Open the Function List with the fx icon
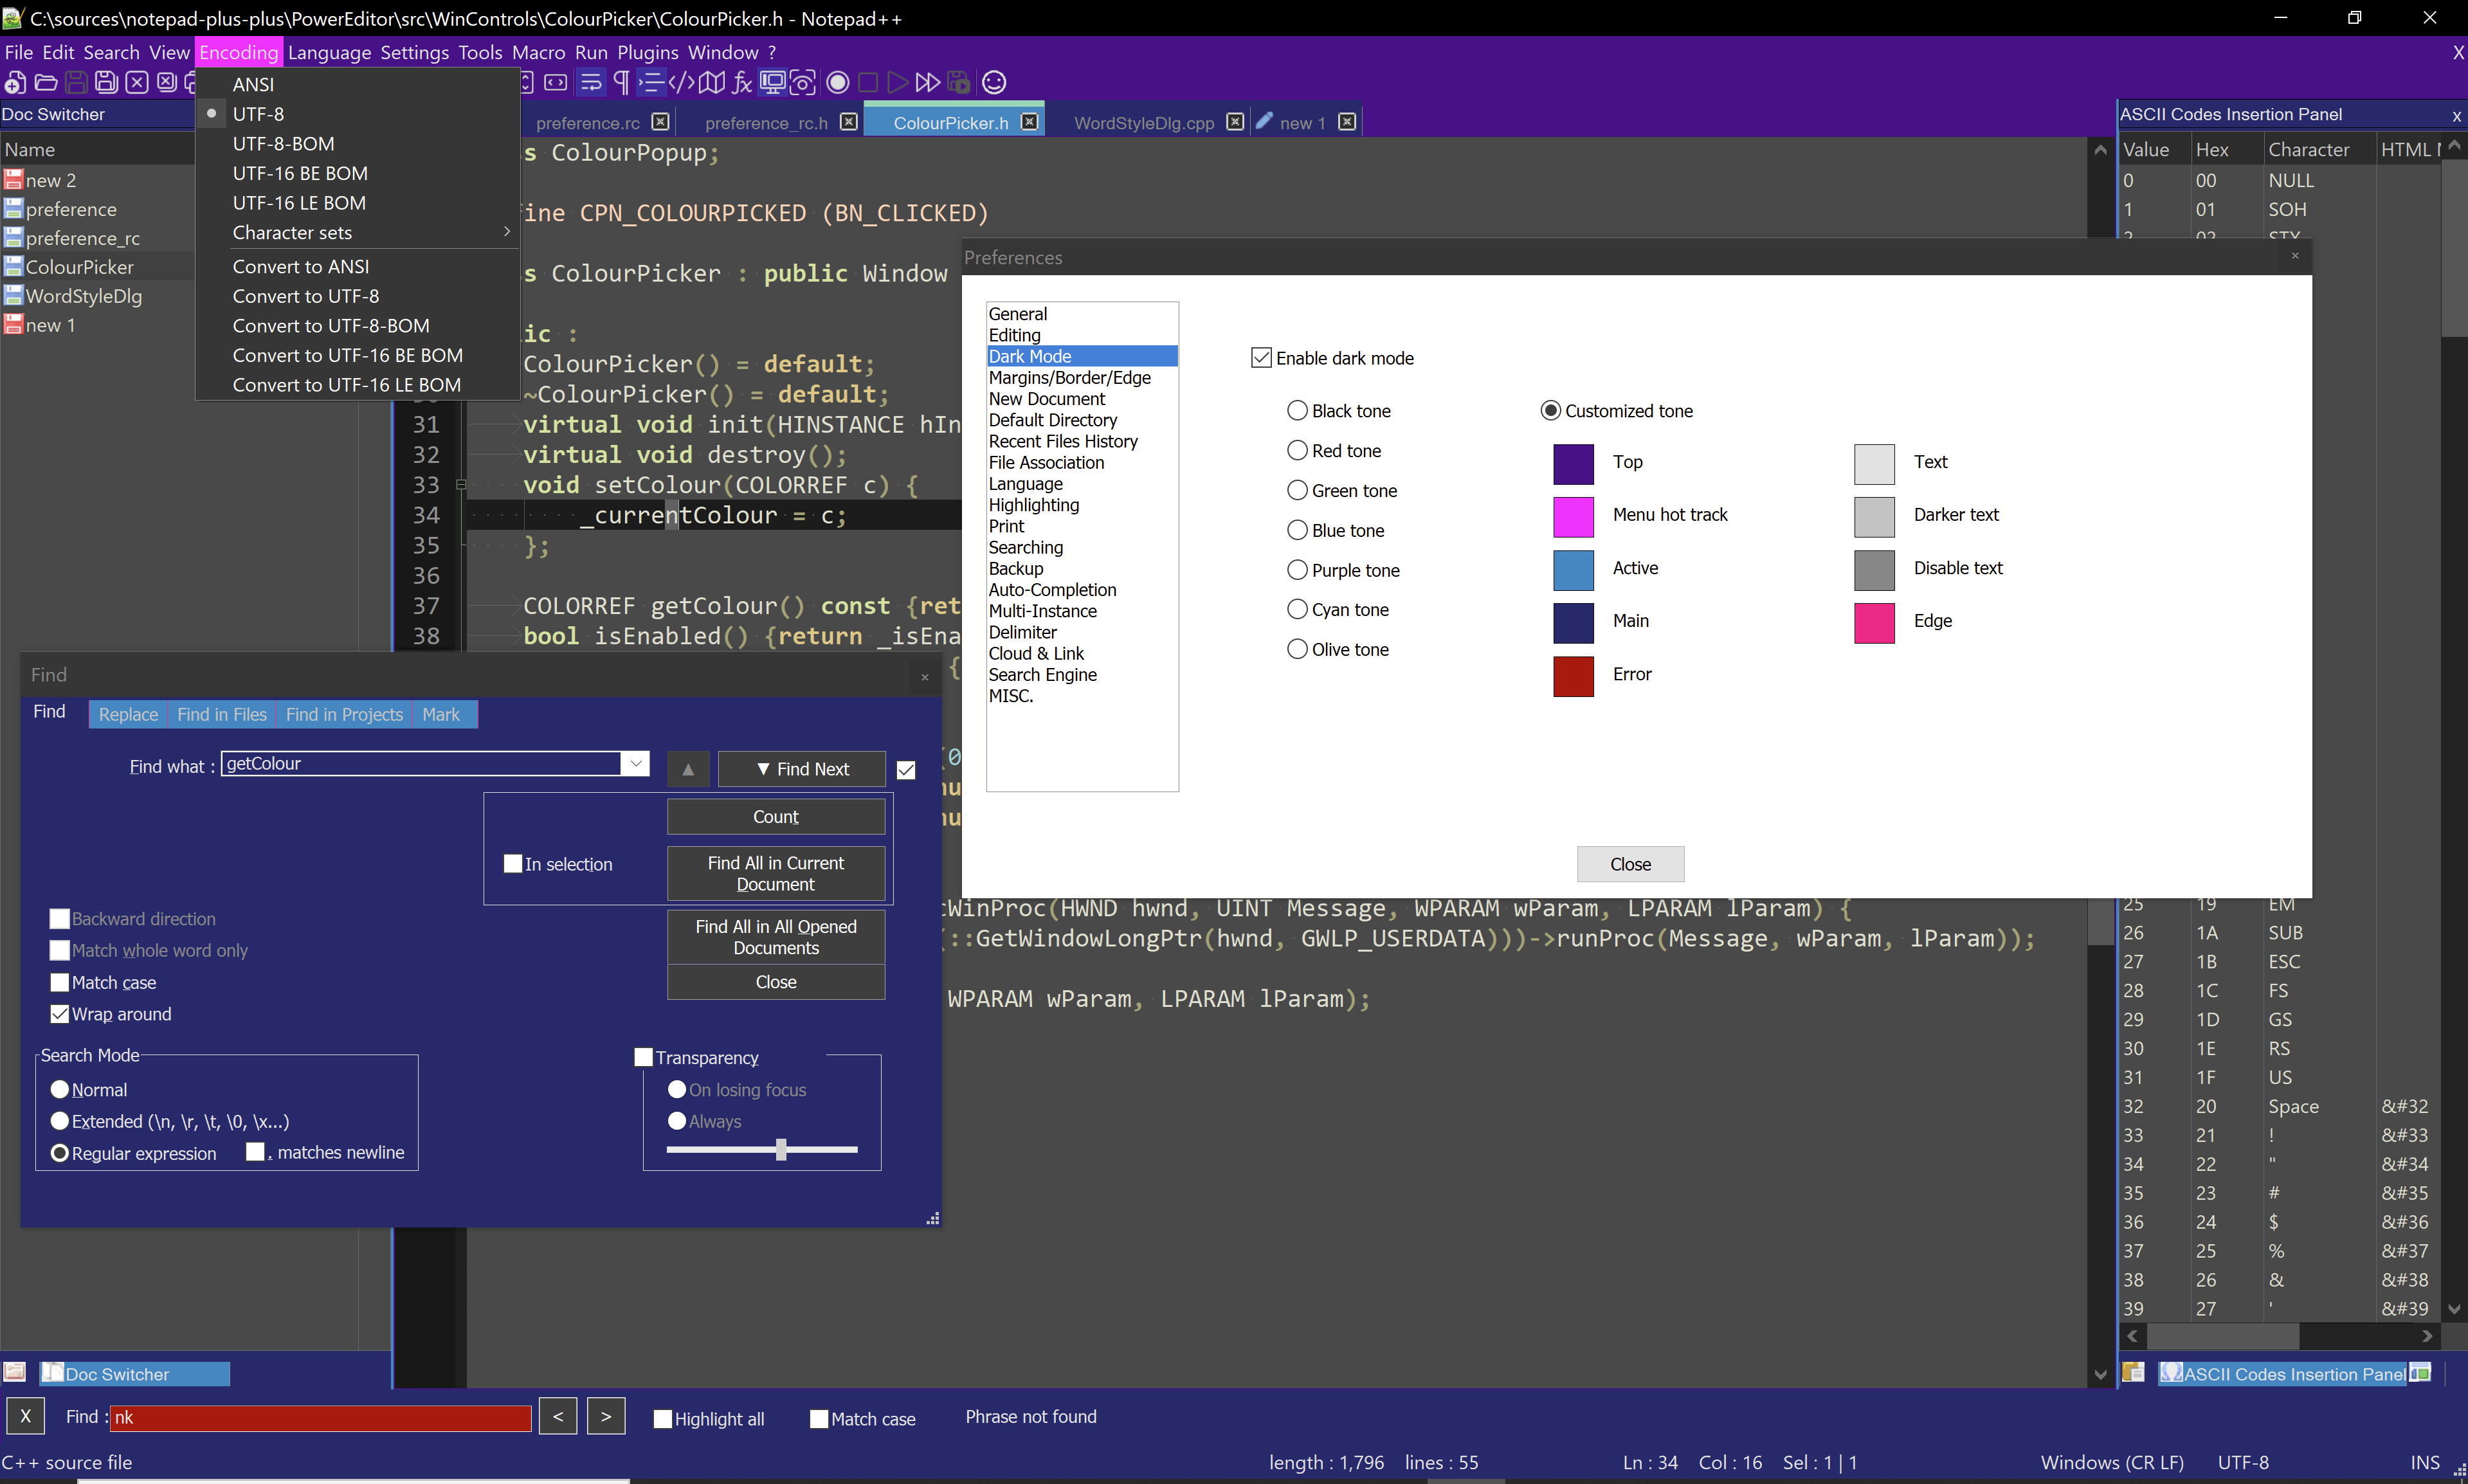Screen dimensions: 2468x1484 (741, 82)
